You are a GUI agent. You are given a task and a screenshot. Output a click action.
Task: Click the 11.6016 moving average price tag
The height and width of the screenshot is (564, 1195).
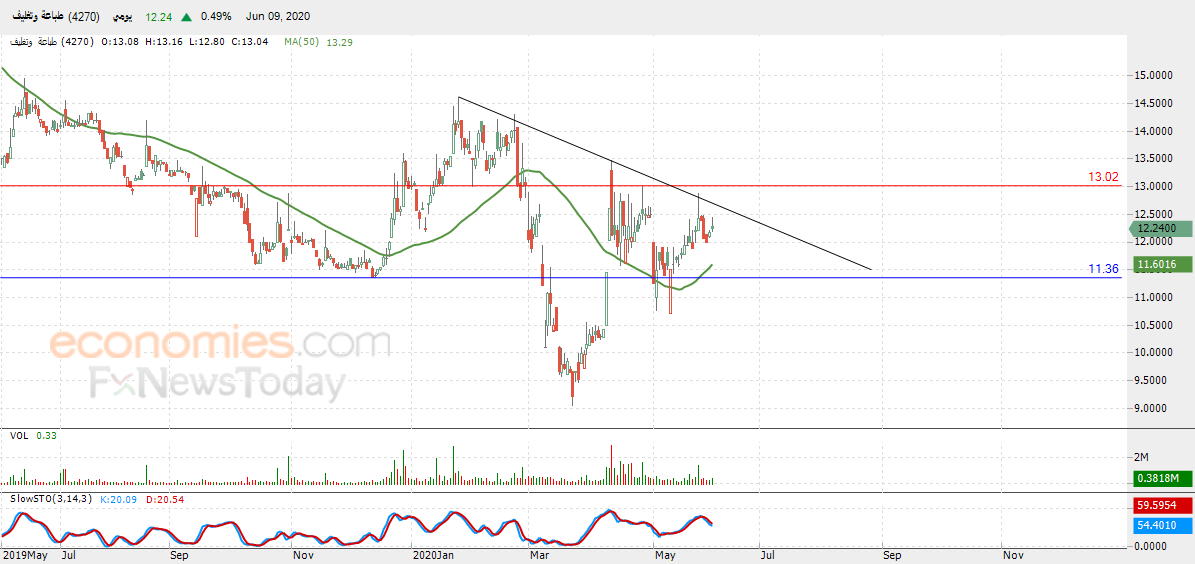[x=1159, y=265]
